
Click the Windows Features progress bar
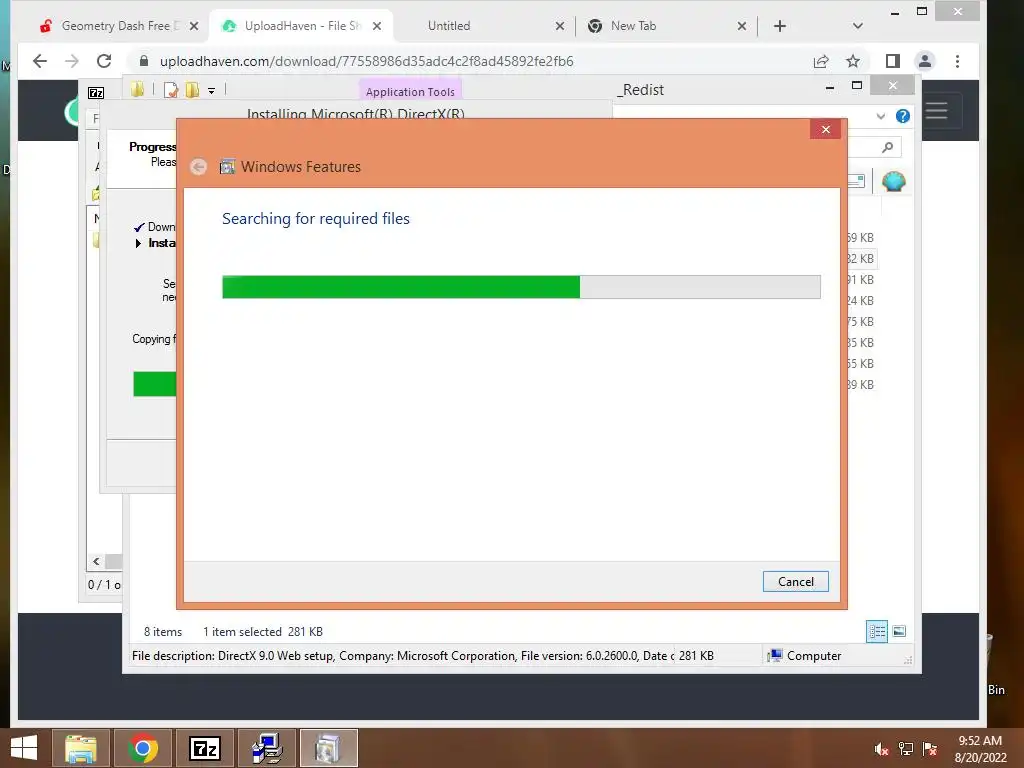point(521,287)
